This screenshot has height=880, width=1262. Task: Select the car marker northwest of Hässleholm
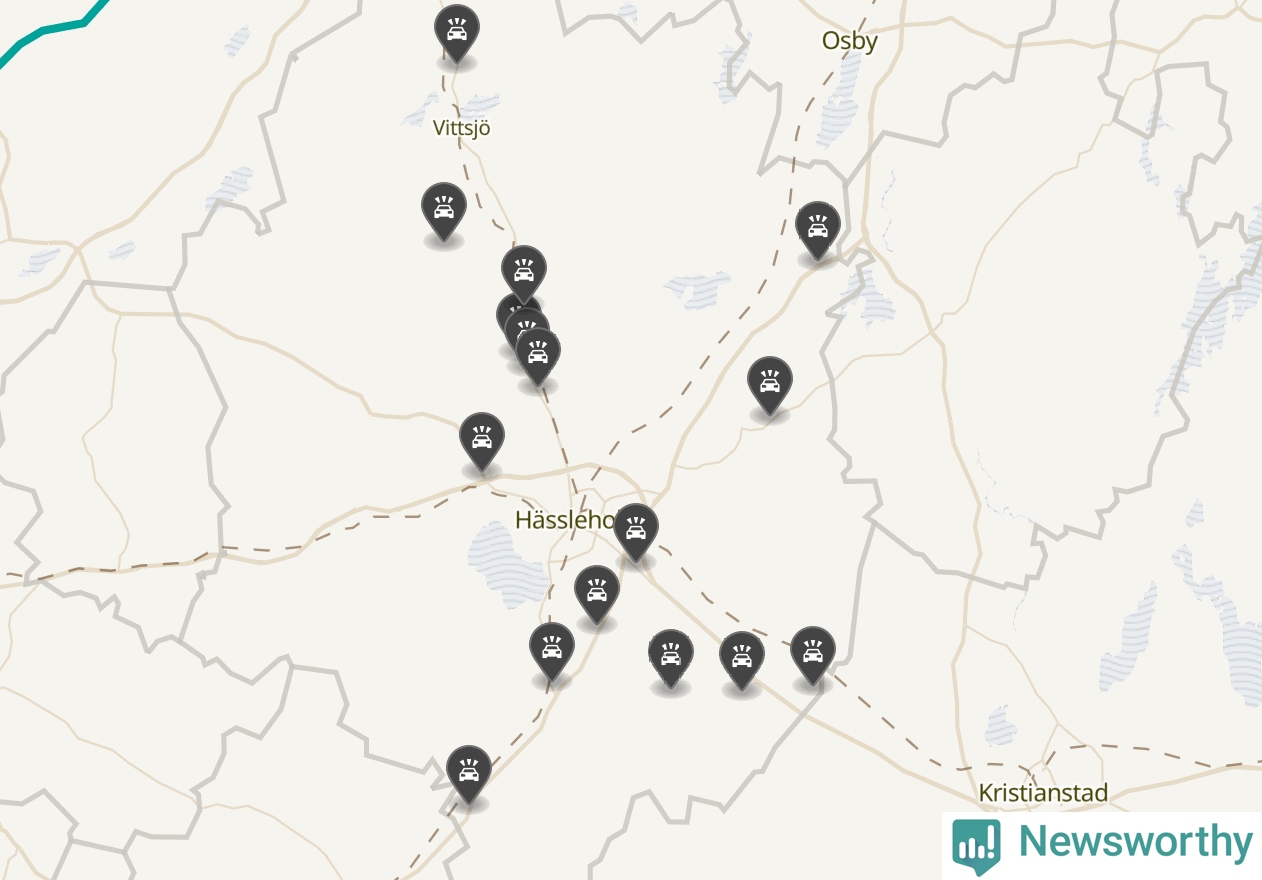click(x=482, y=440)
